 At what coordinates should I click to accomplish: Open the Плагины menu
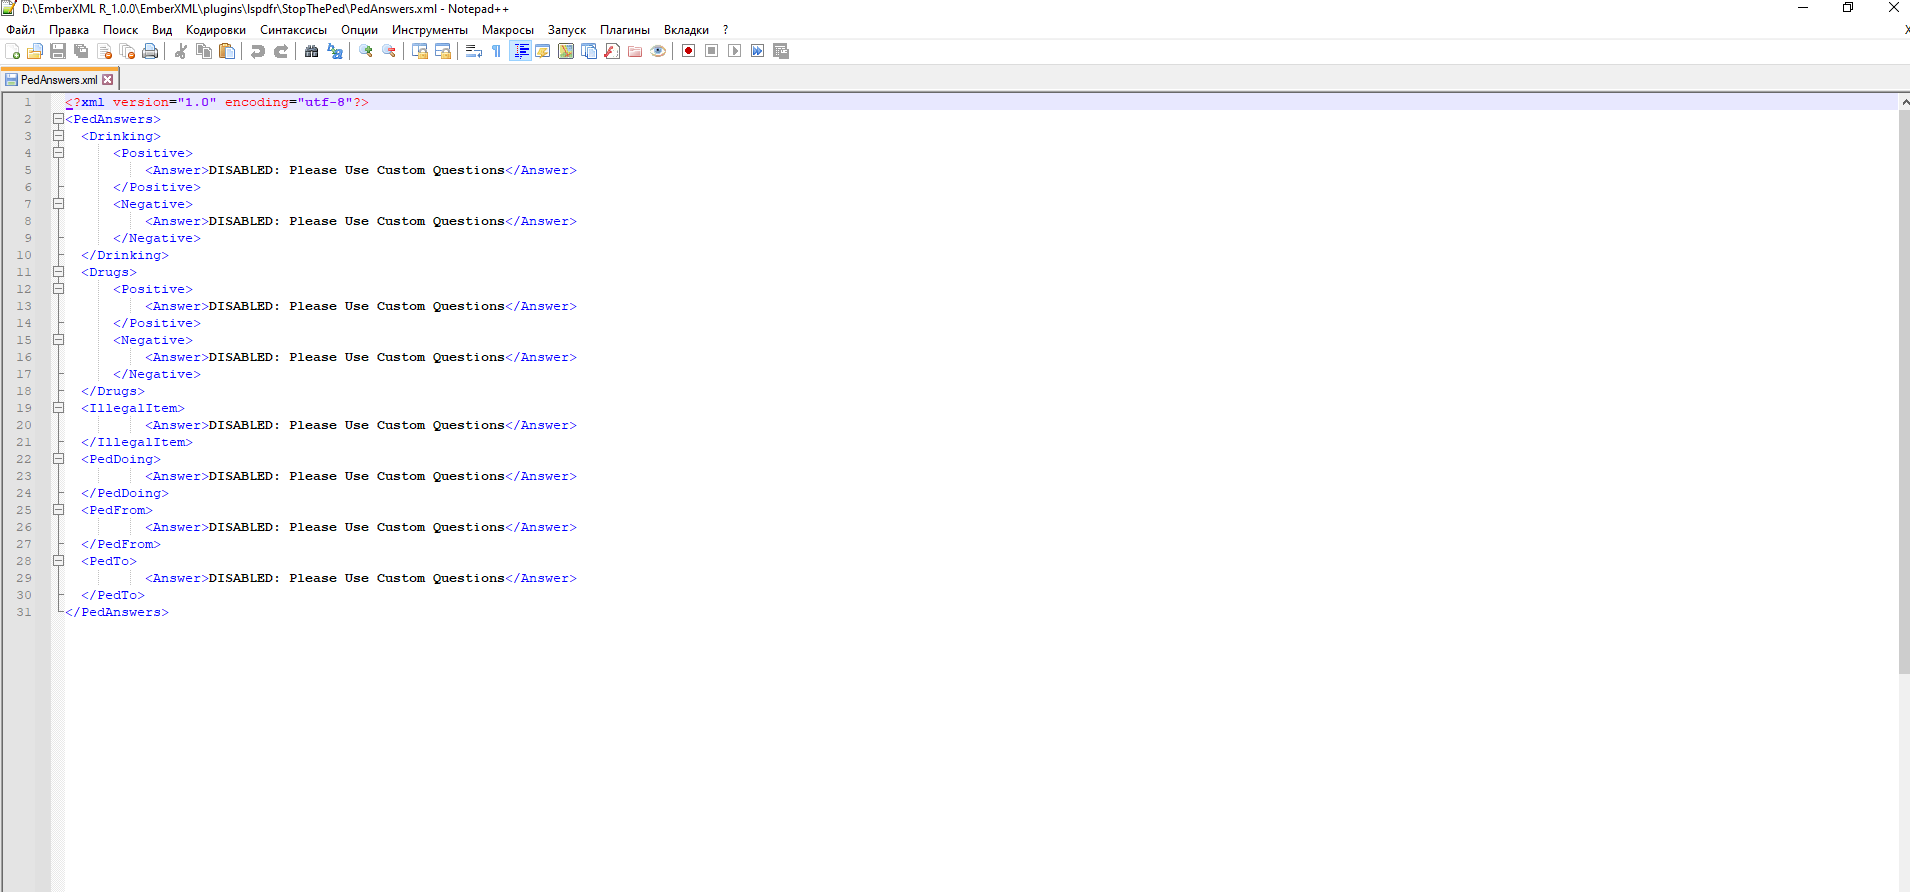click(625, 30)
